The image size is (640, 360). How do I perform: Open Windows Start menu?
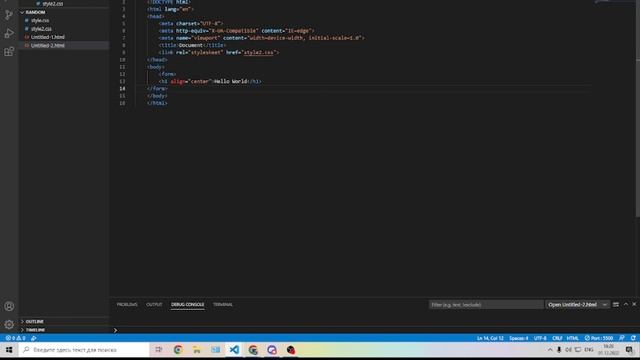(9, 350)
